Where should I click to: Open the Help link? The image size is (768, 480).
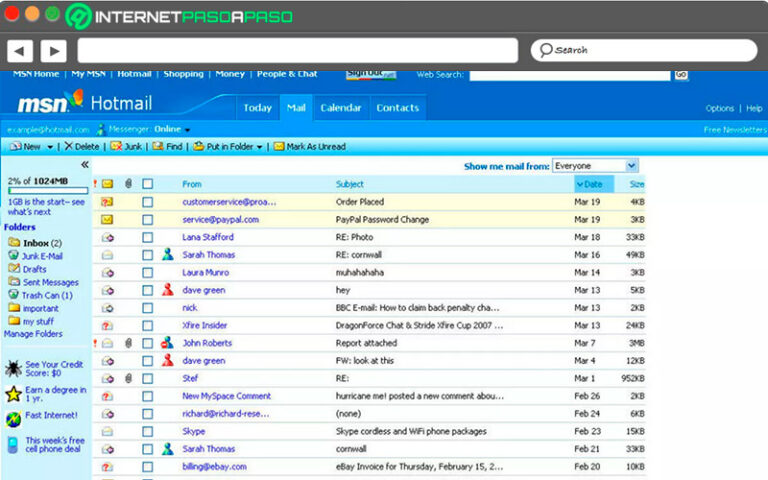click(754, 108)
